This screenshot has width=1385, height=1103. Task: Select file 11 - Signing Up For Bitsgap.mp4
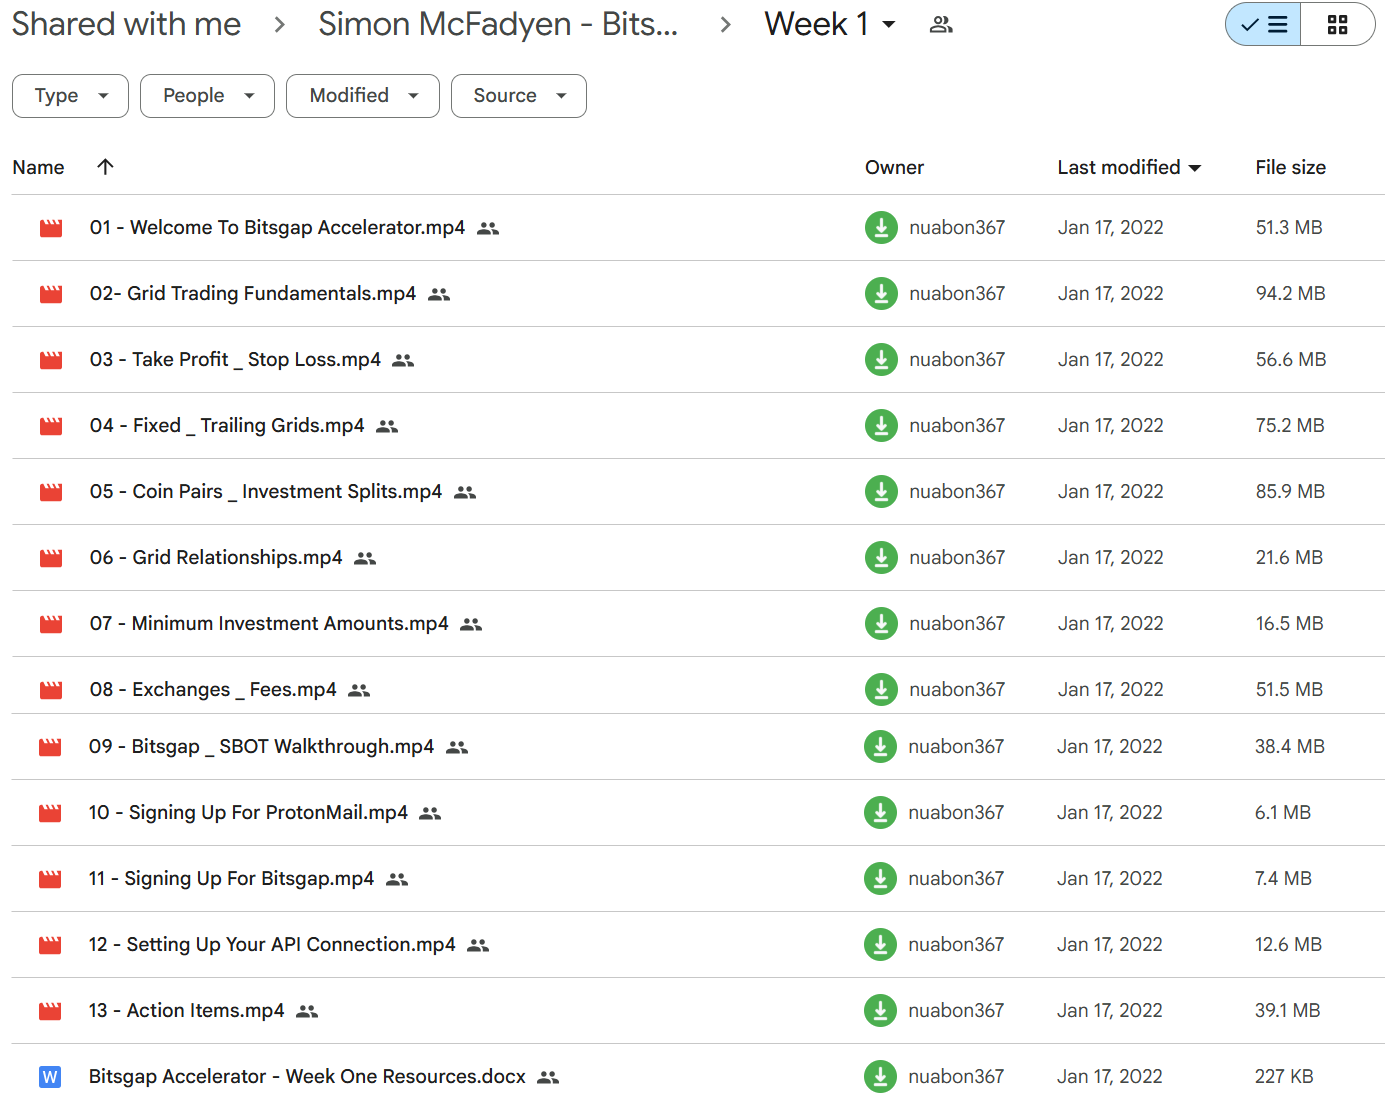click(x=231, y=879)
